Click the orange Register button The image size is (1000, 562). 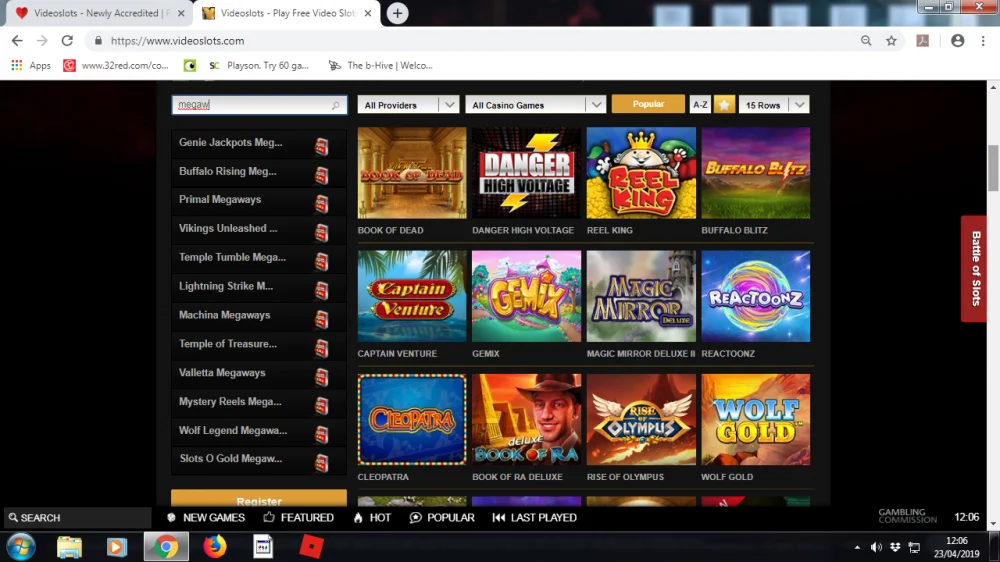pos(259,498)
